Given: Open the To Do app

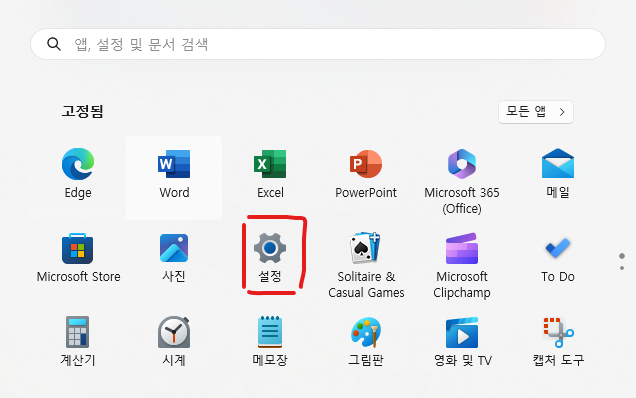Looking at the screenshot, I should click(558, 248).
